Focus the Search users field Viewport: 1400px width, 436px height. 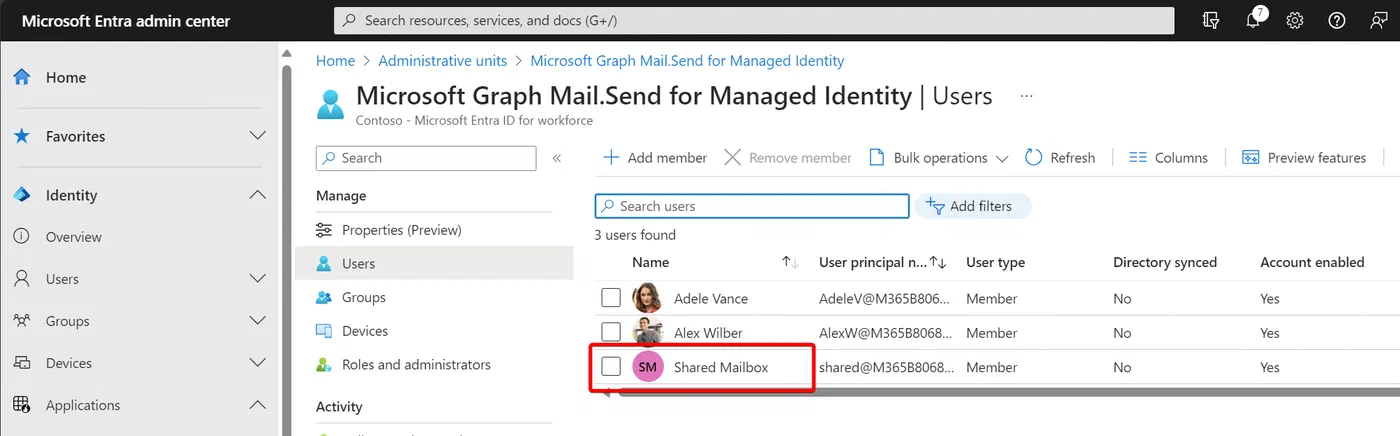point(752,206)
